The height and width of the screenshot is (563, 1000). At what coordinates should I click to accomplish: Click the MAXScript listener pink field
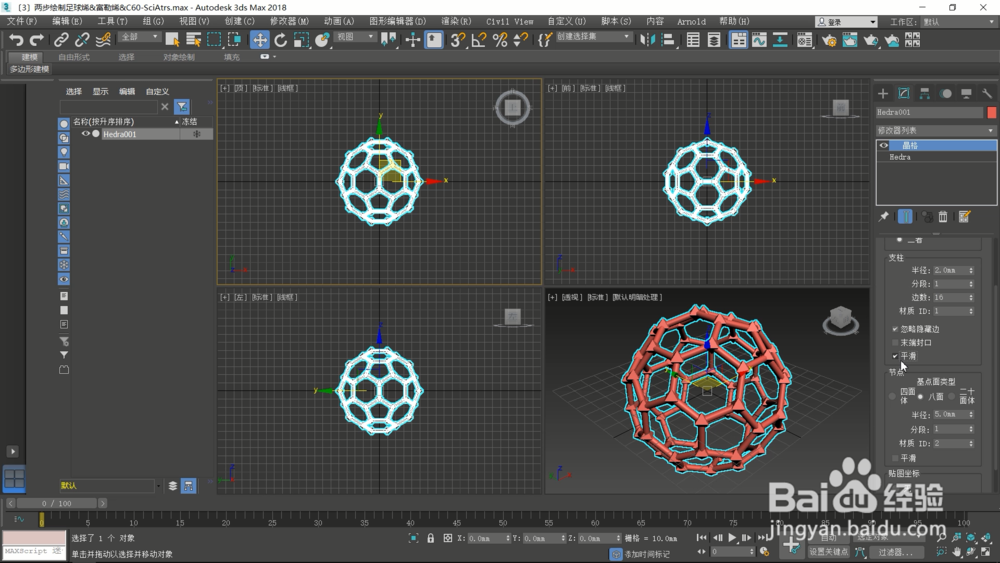34,537
